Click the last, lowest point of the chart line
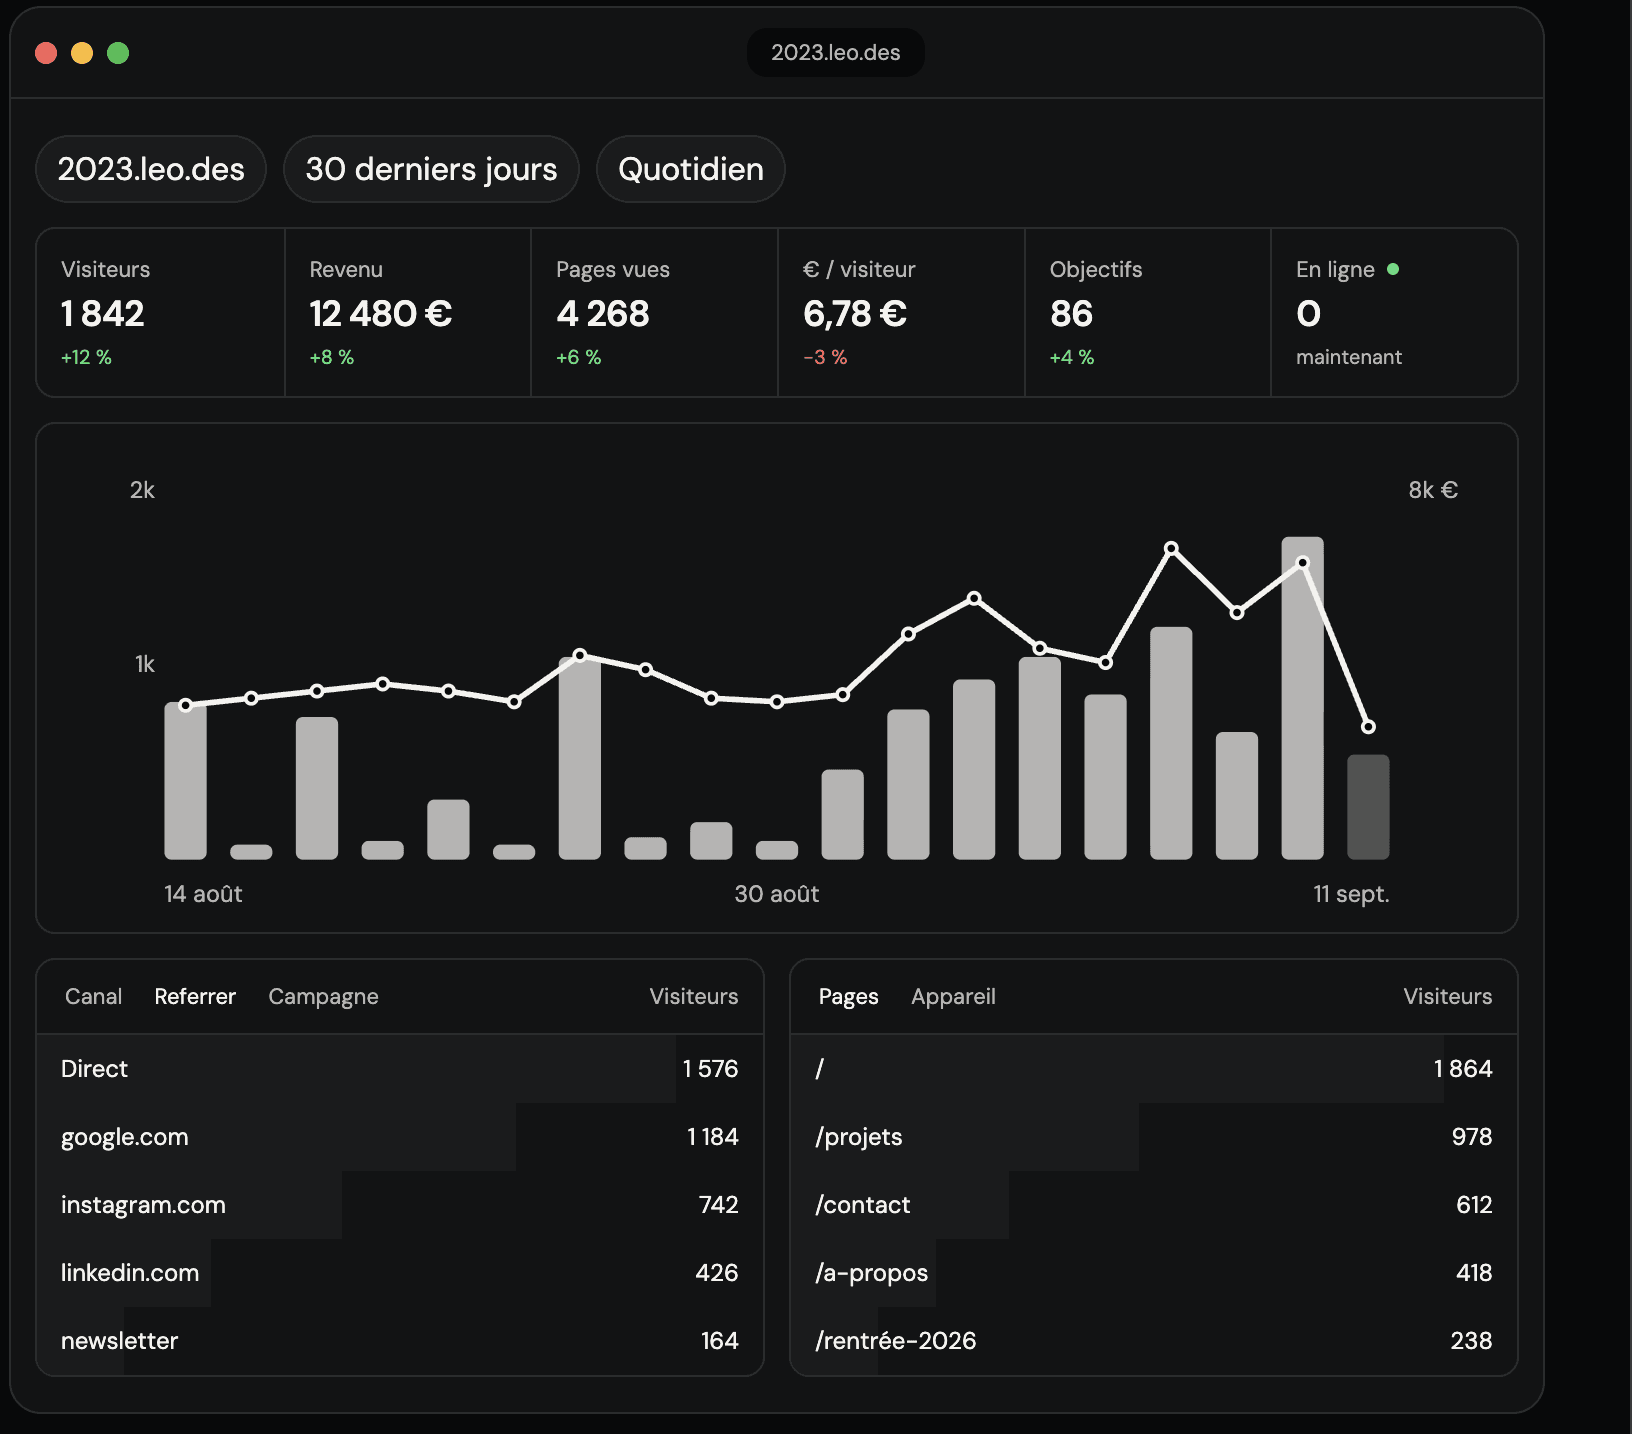Viewport: 1632px width, 1434px height. tap(1368, 727)
